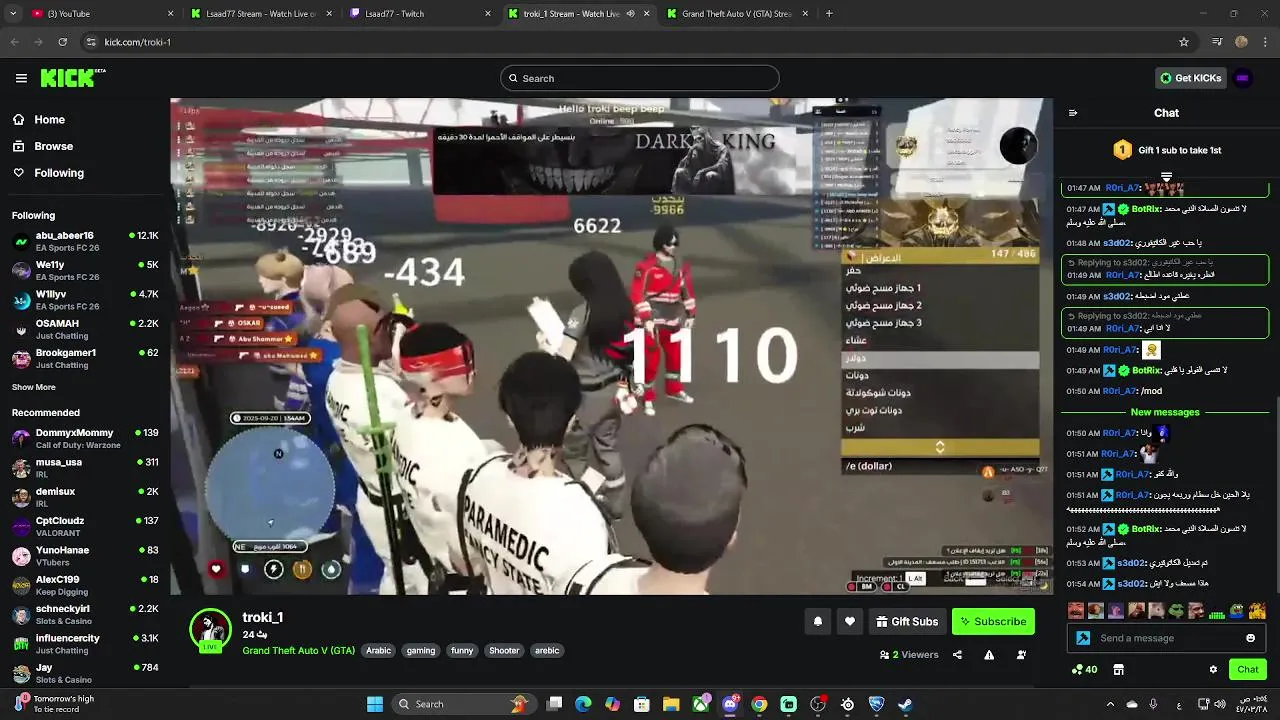1280x720 pixels.
Task: Open the Kick hamburger menu
Action: [21, 78]
